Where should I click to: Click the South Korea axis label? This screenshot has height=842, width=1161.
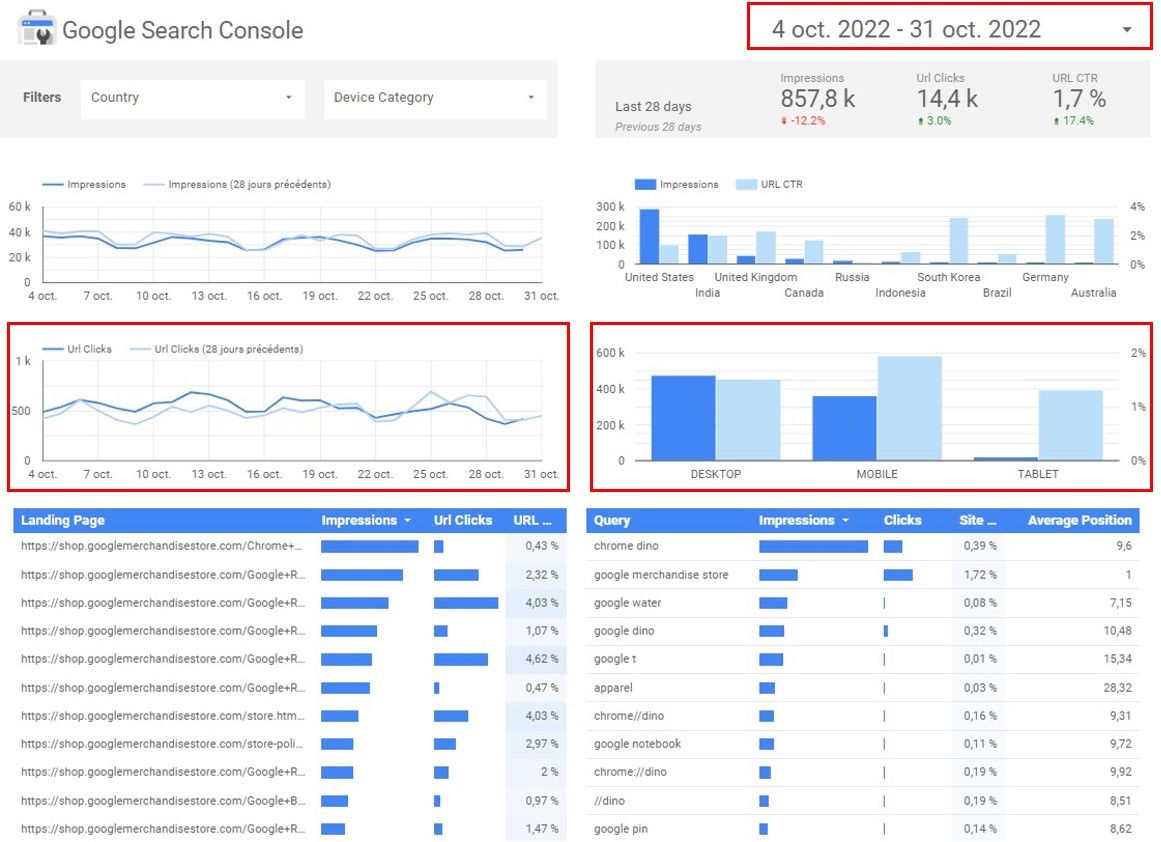point(948,277)
